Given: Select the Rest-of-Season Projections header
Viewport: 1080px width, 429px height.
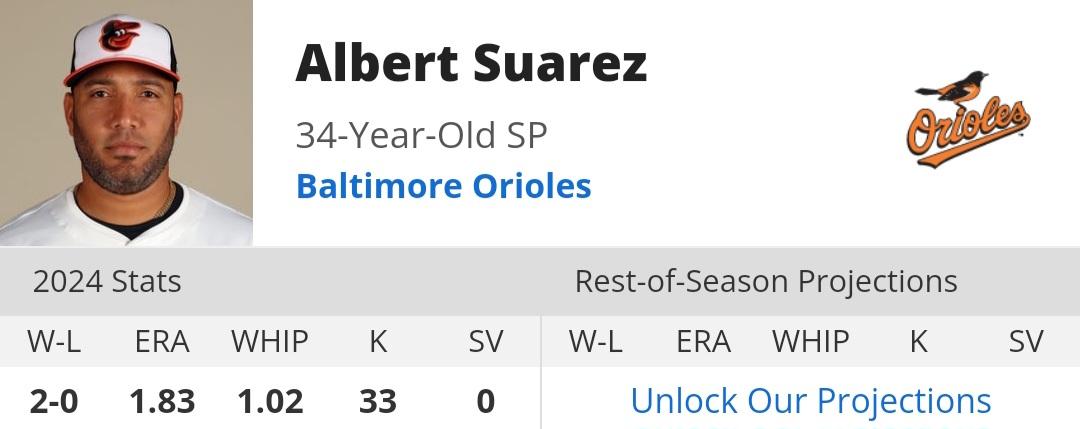Looking at the screenshot, I should tap(766, 282).
